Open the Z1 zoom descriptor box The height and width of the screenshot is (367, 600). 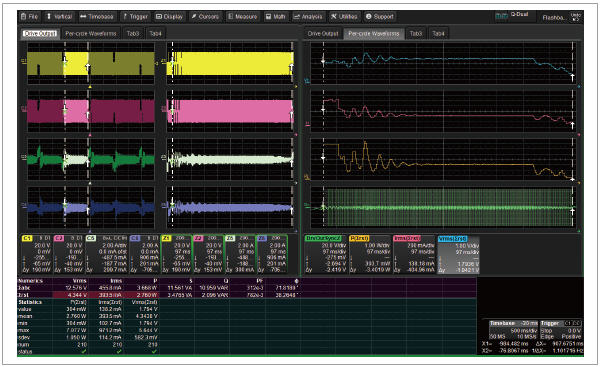click(176, 254)
